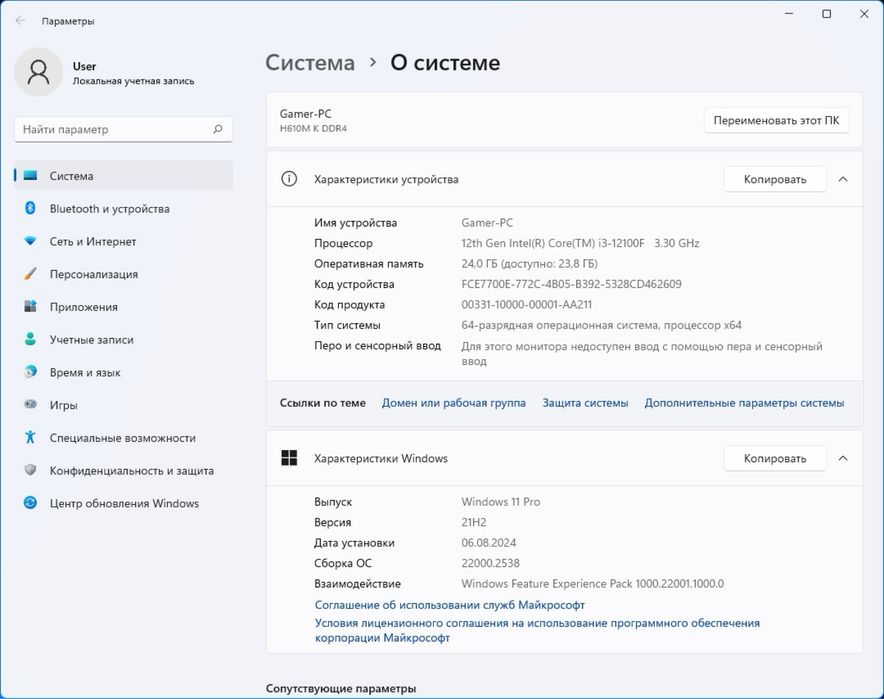Click the Система breadcrumb in header
This screenshot has width=884, height=699.
[310, 63]
